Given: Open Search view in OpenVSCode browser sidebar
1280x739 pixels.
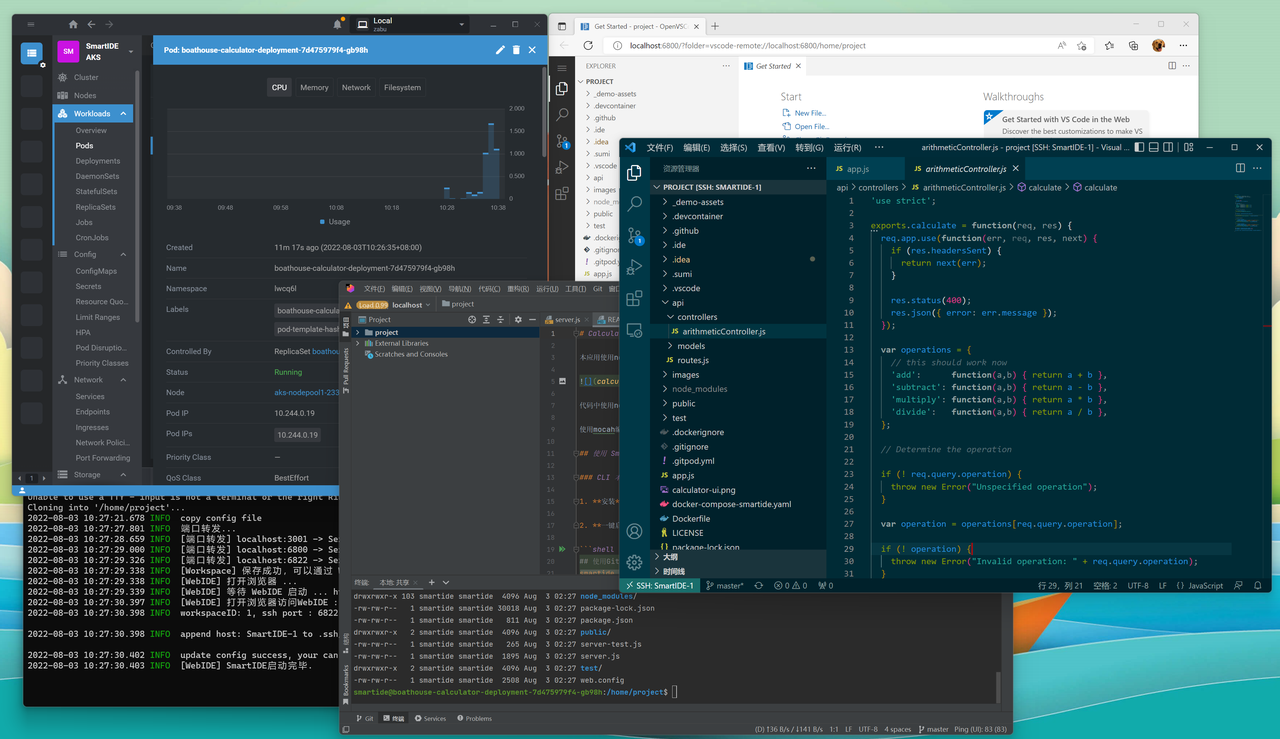Looking at the screenshot, I should click(x=562, y=115).
